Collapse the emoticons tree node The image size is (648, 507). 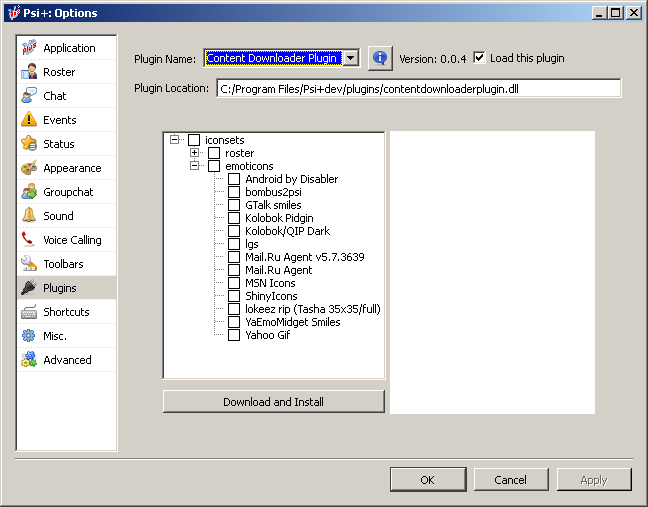point(195,166)
